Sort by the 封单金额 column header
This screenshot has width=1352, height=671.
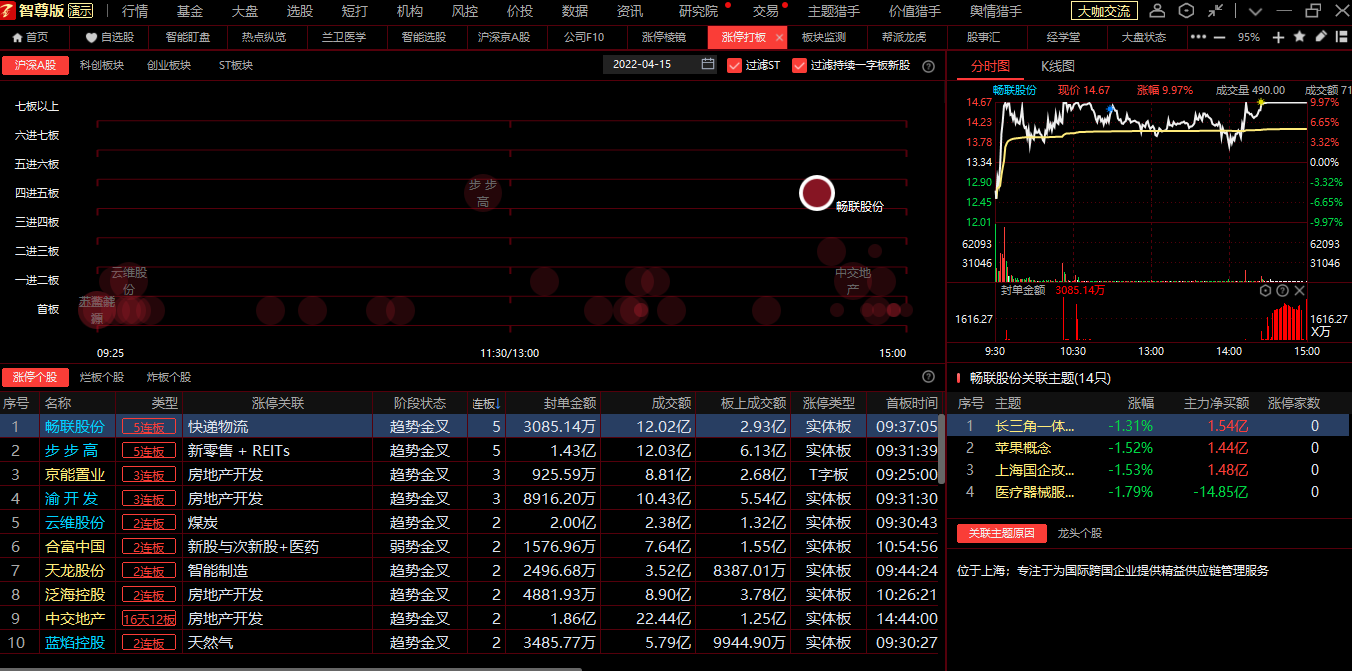tap(570, 403)
